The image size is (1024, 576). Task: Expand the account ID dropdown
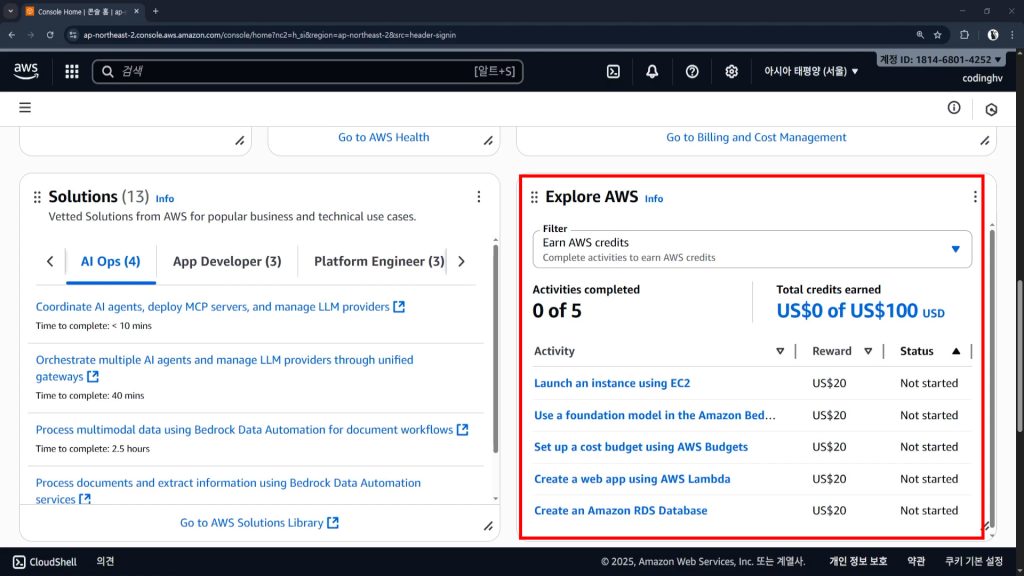pos(940,59)
